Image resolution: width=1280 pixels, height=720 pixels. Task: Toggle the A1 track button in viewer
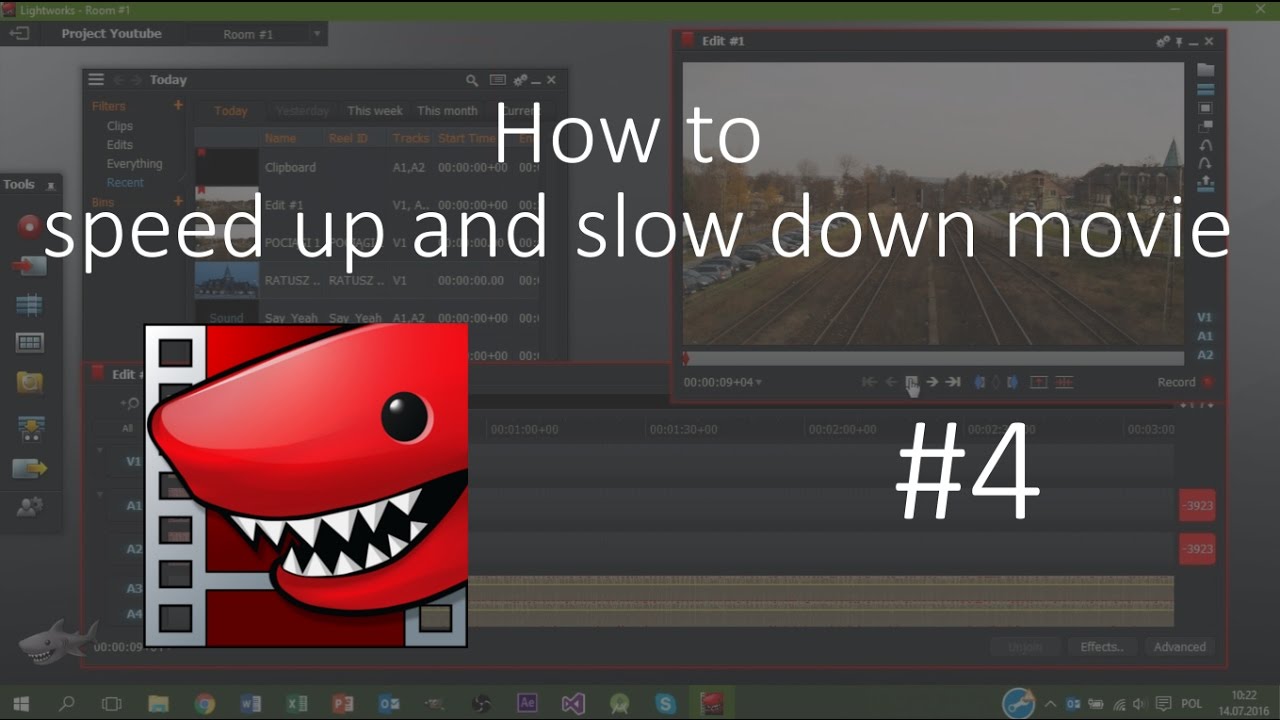pyautogui.click(x=1205, y=336)
